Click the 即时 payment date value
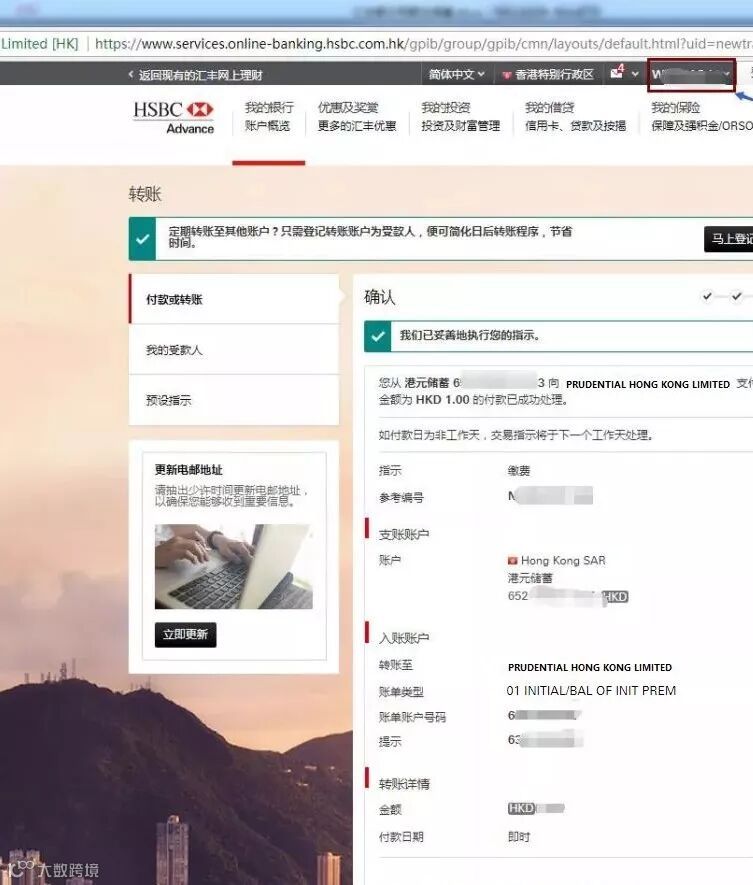This screenshot has width=753, height=885. pos(519,836)
